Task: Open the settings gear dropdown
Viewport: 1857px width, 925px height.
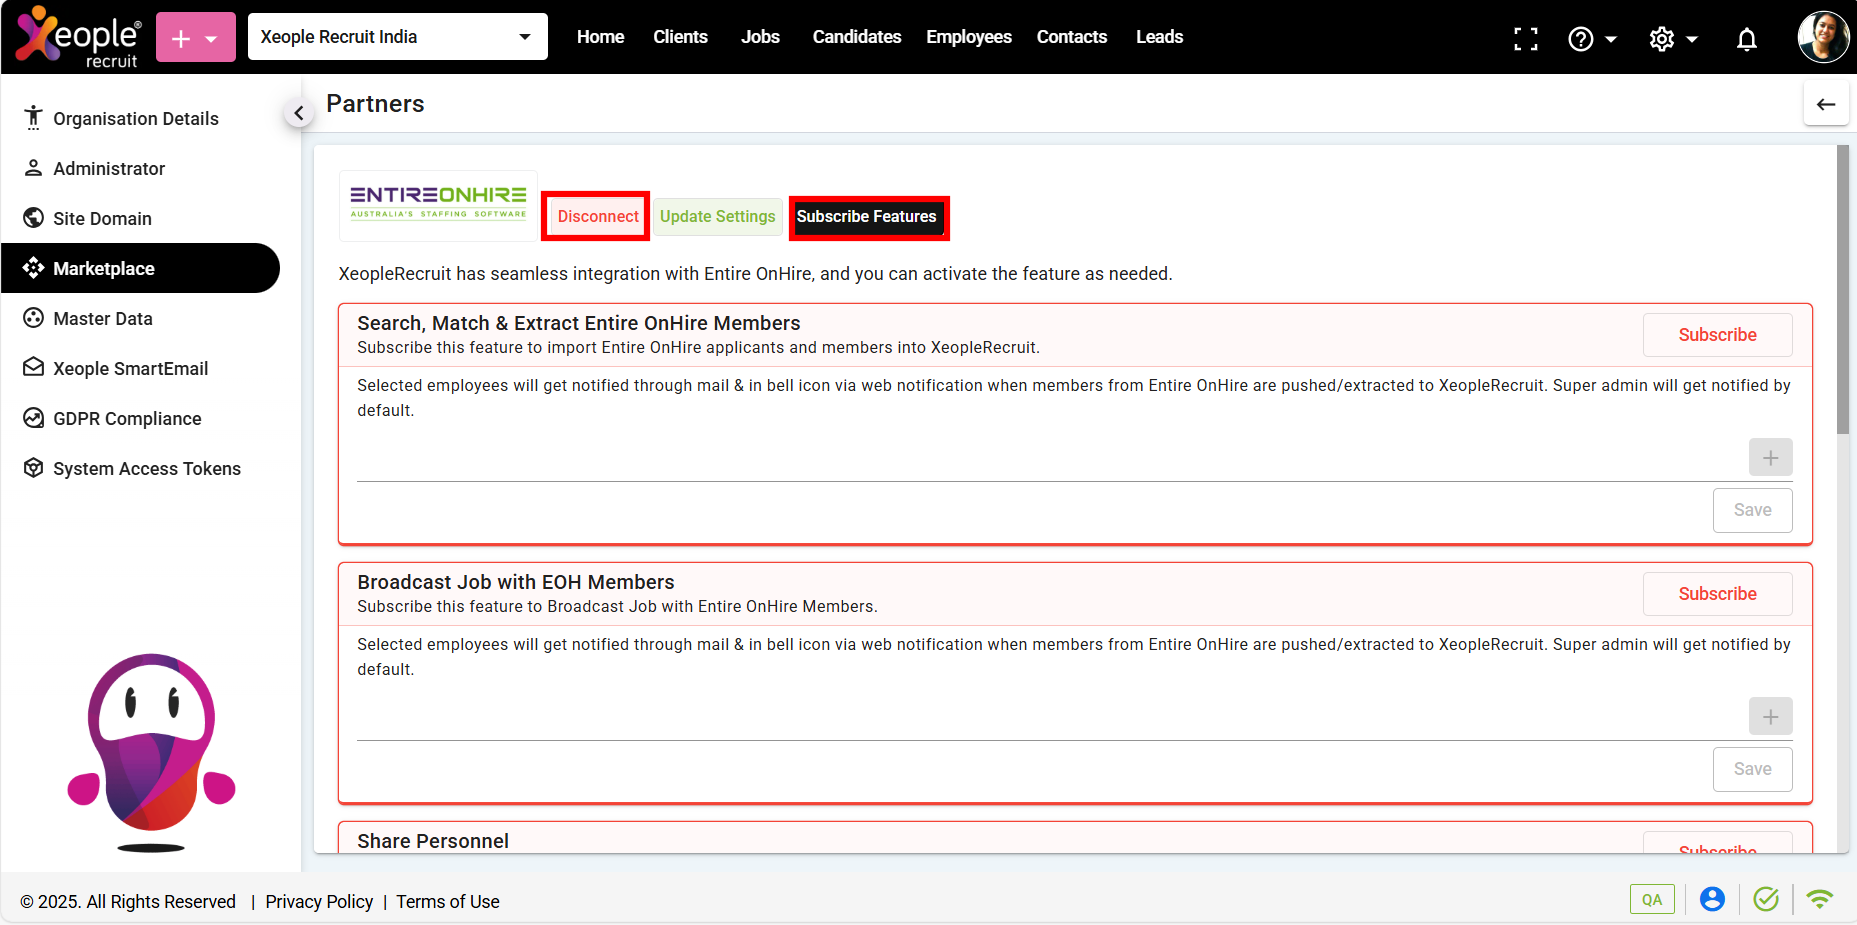Action: 1673,39
